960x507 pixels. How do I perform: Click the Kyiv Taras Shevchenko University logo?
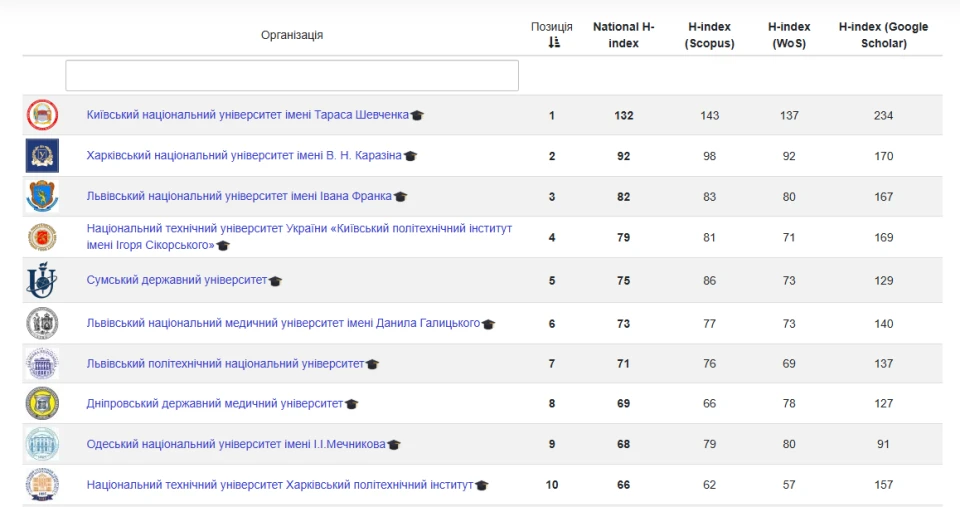coord(42,115)
